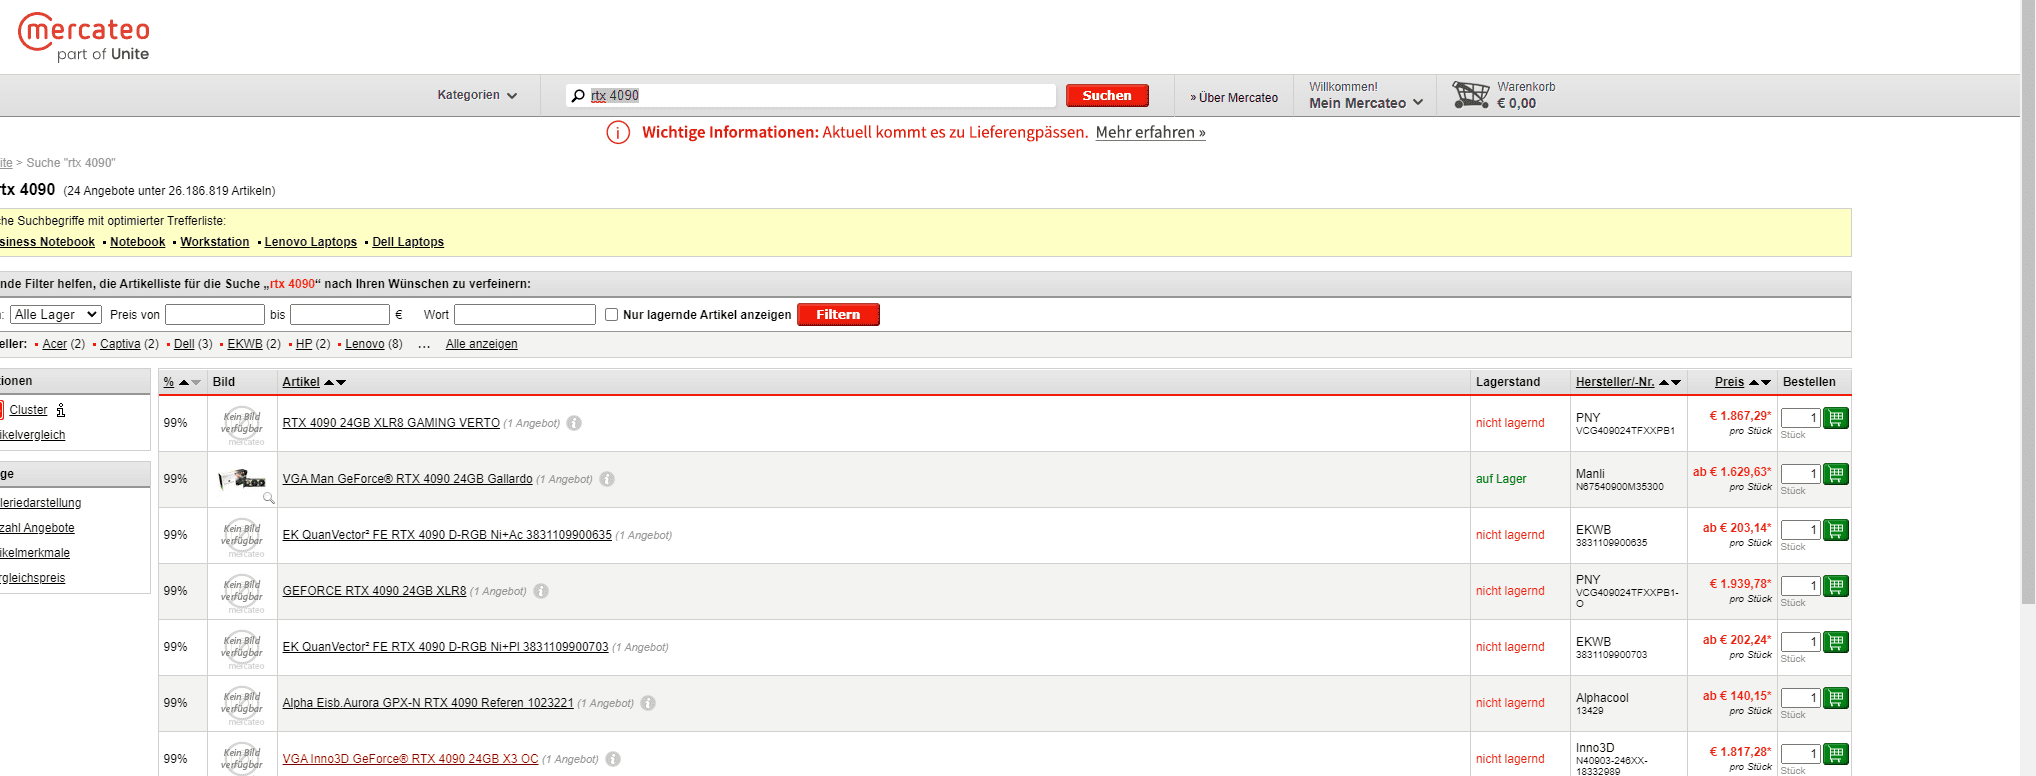This screenshot has height=776, width=2036.
Task: Open VGA Inno3D GeForce RTX 4090 X3 OC
Action: click(410, 759)
